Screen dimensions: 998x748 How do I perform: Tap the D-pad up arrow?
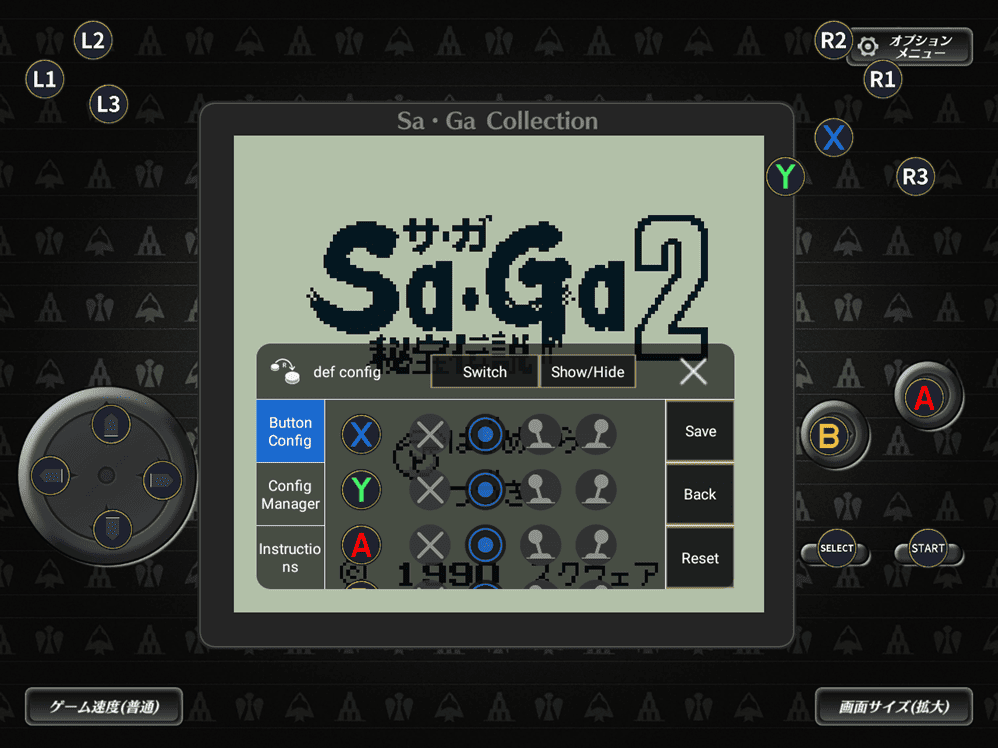coord(111,425)
